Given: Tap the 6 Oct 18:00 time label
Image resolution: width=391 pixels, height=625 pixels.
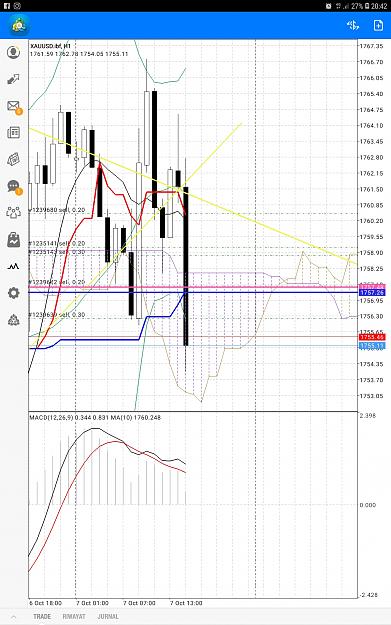Looking at the screenshot, I should 45,603.
